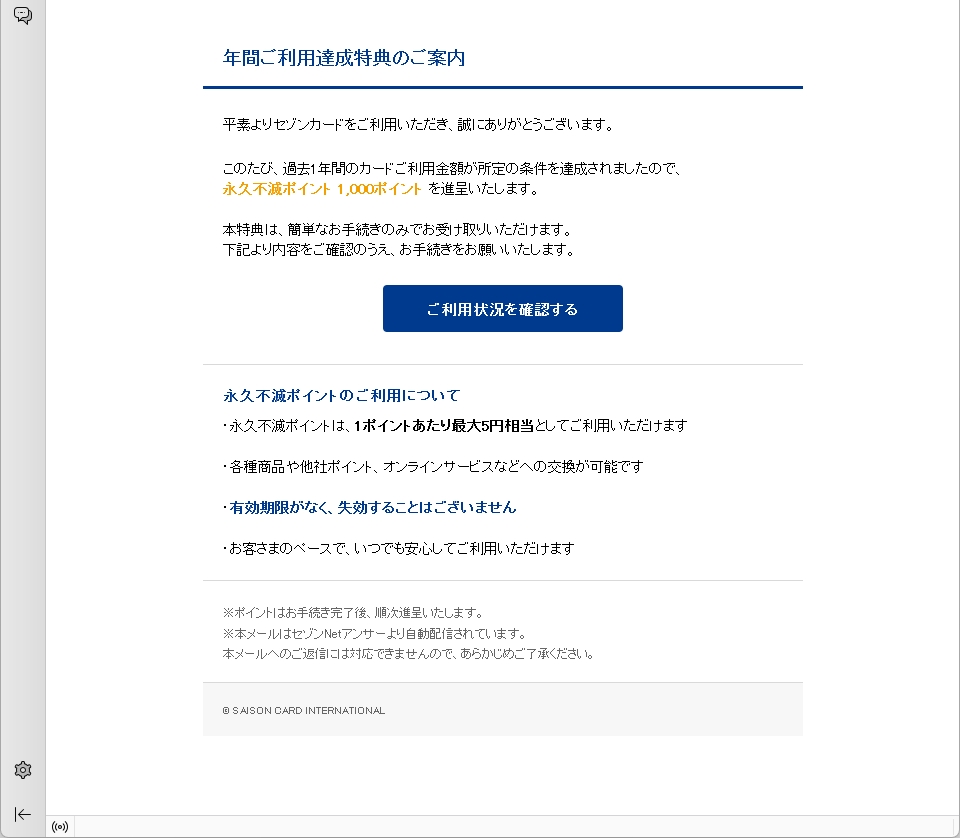Viewport: 960px width, 838px height.
Task: Collapse the sidebar with the arrow icon
Action: click(x=23, y=814)
